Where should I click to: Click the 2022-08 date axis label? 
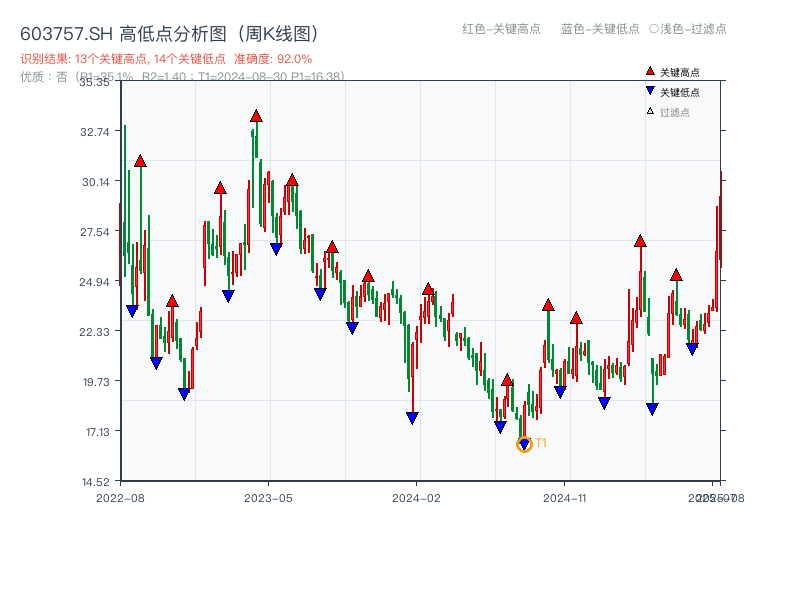point(120,498)
